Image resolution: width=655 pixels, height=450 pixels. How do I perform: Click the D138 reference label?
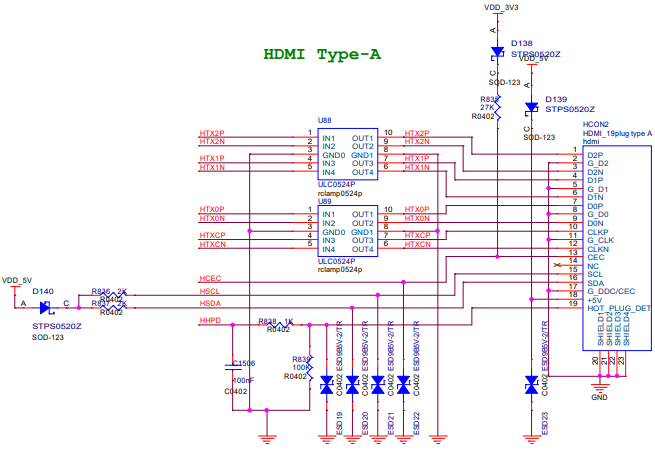(522, 43)
